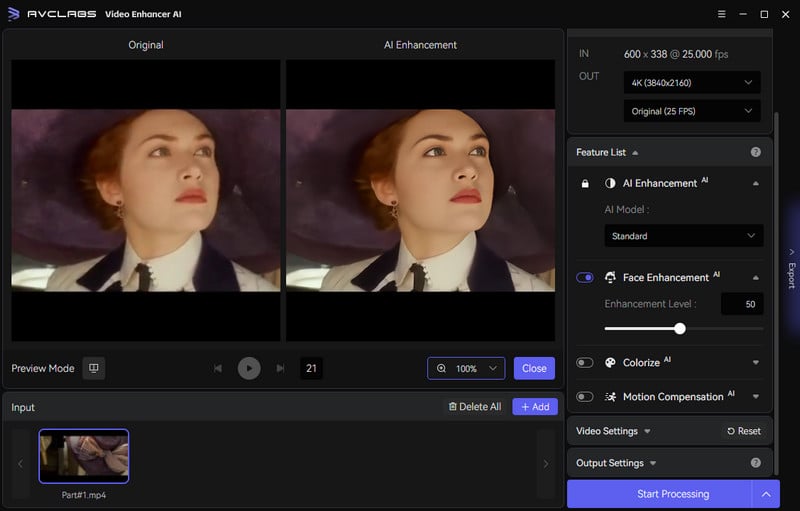Go to previous input item arrow

(20, 464)
